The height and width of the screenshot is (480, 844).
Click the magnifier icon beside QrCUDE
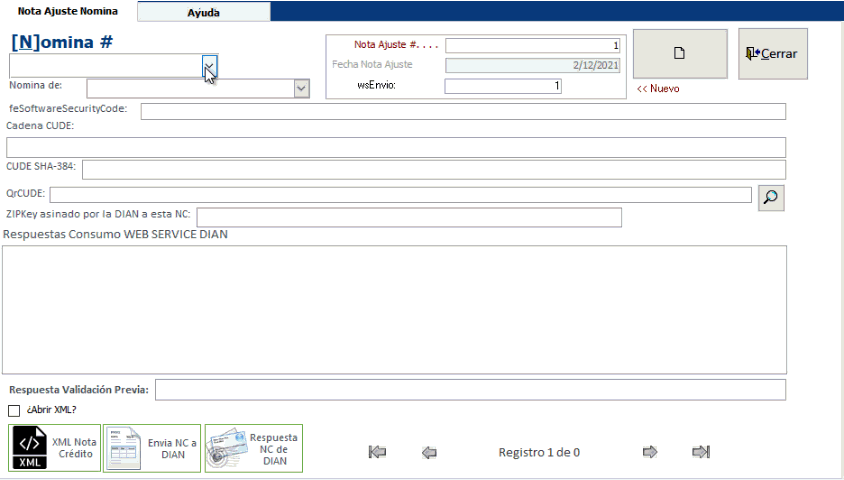770,197
